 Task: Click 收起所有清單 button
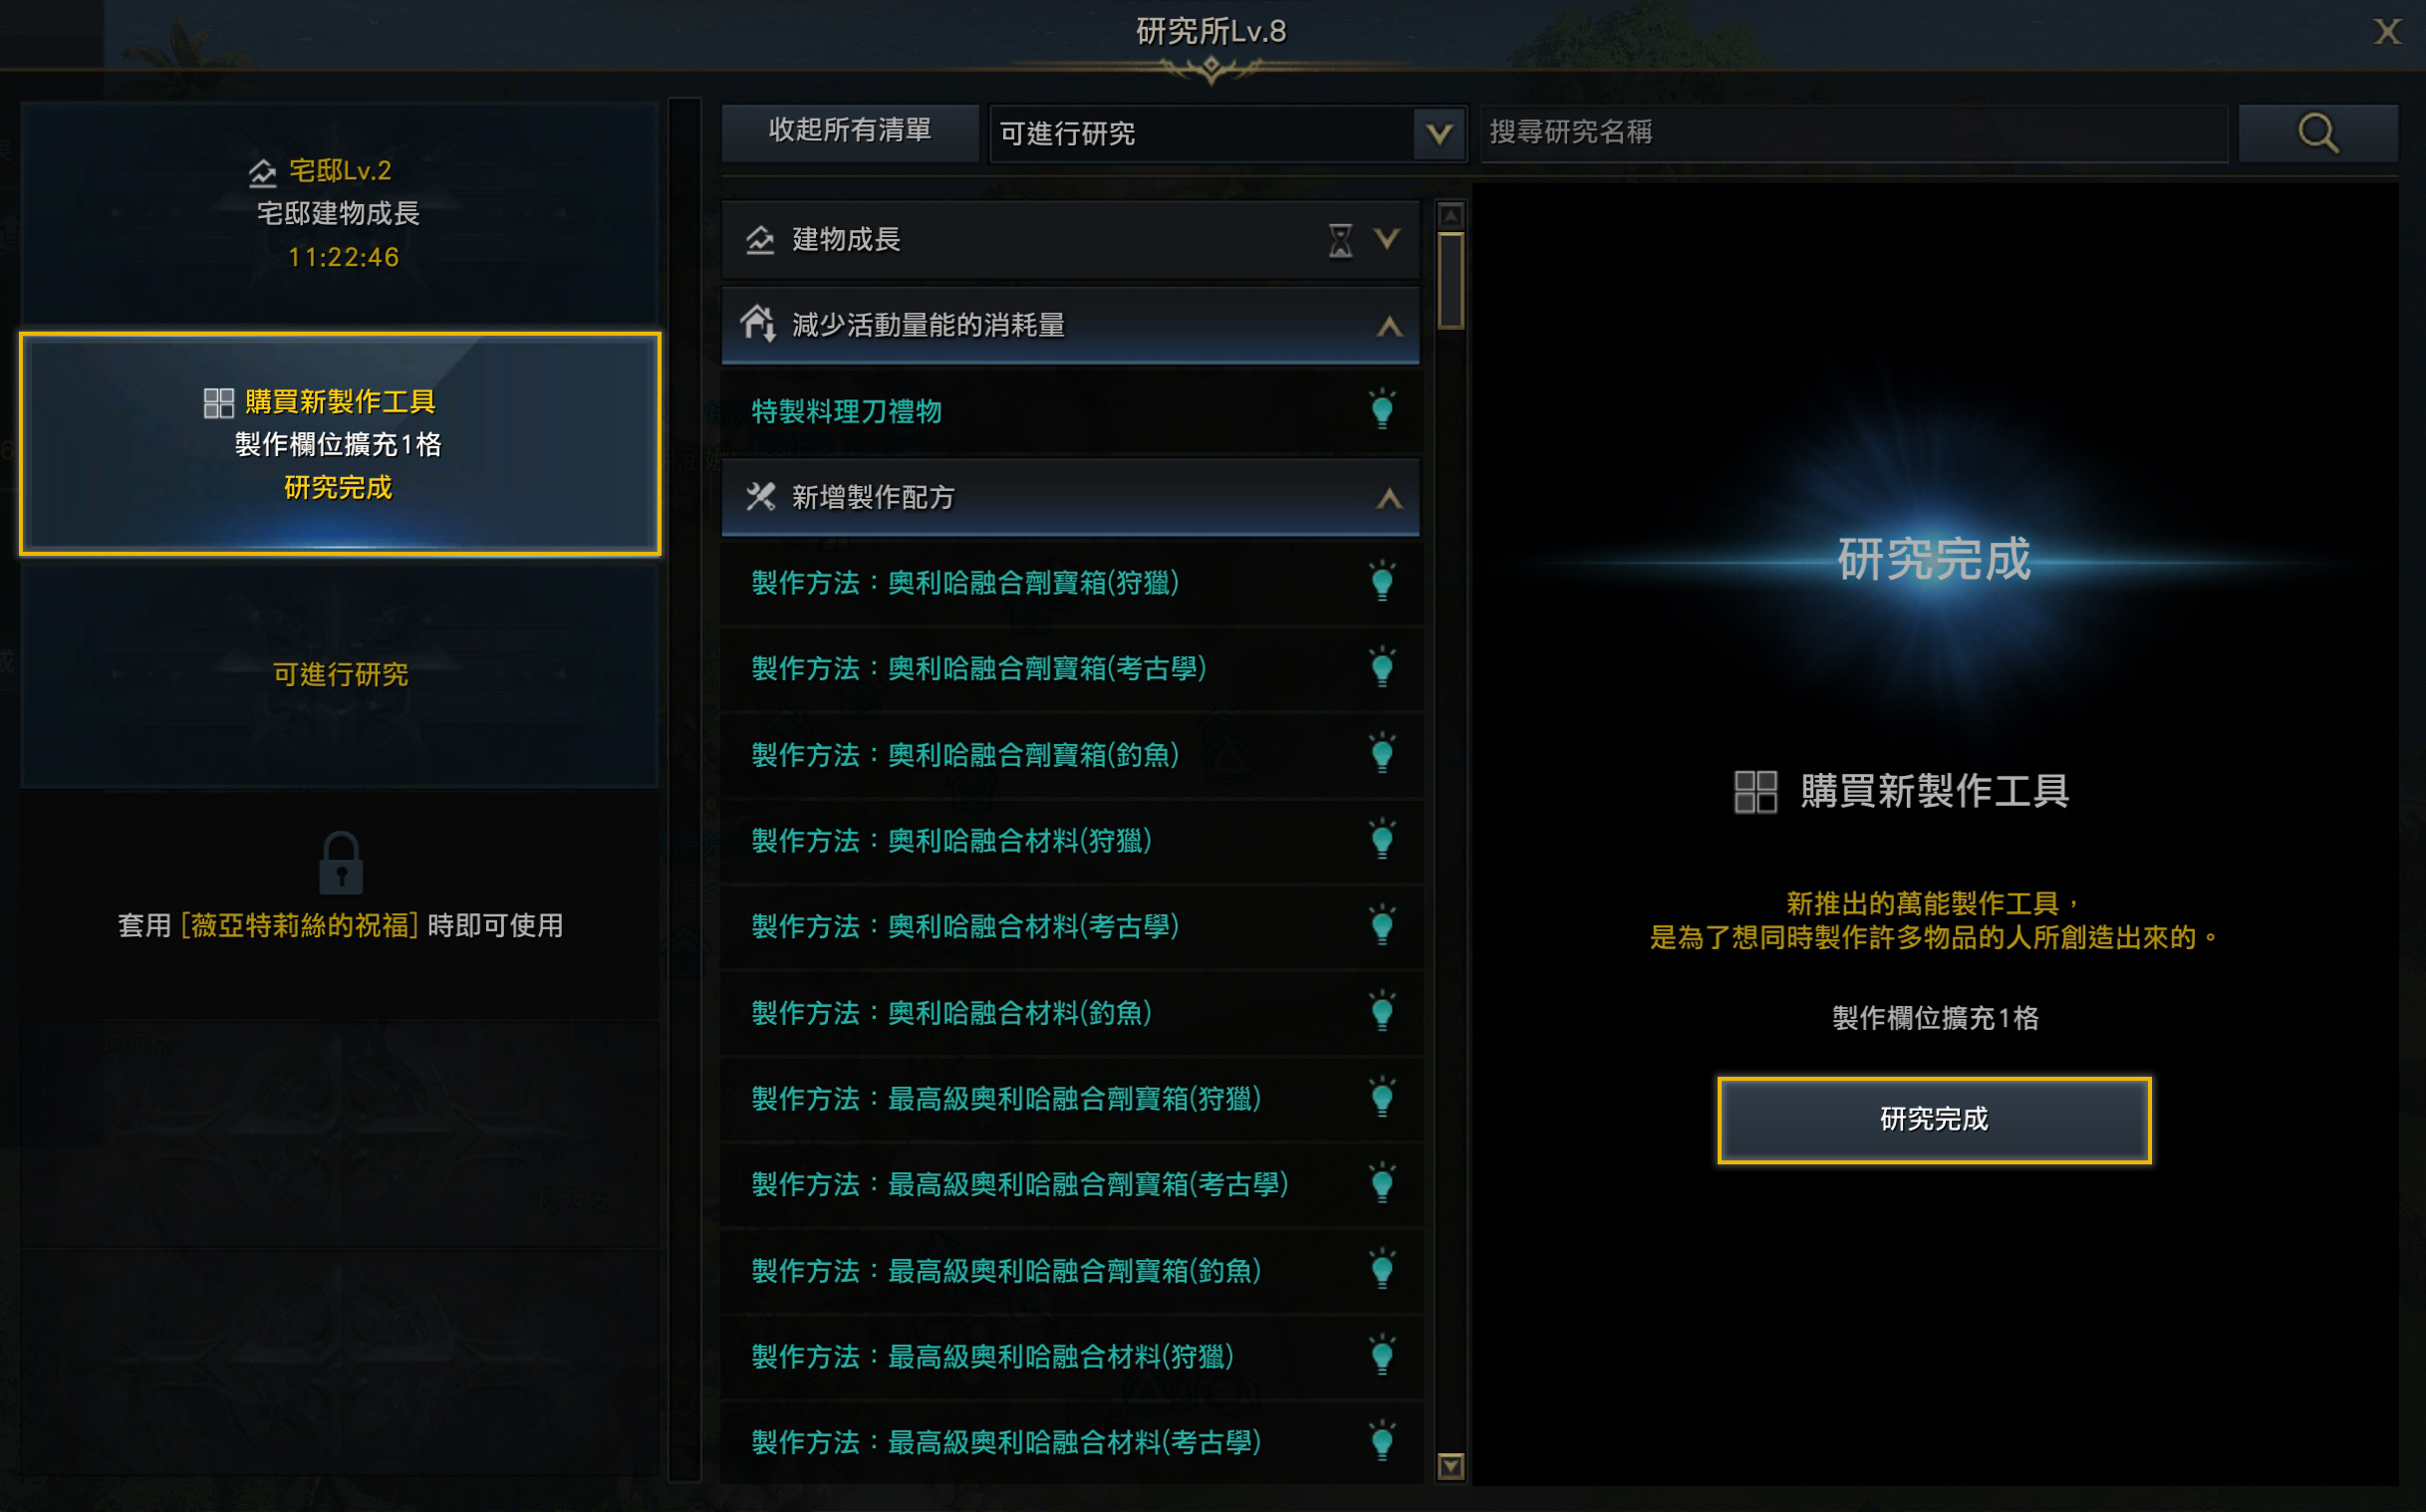tap(850, 132)
